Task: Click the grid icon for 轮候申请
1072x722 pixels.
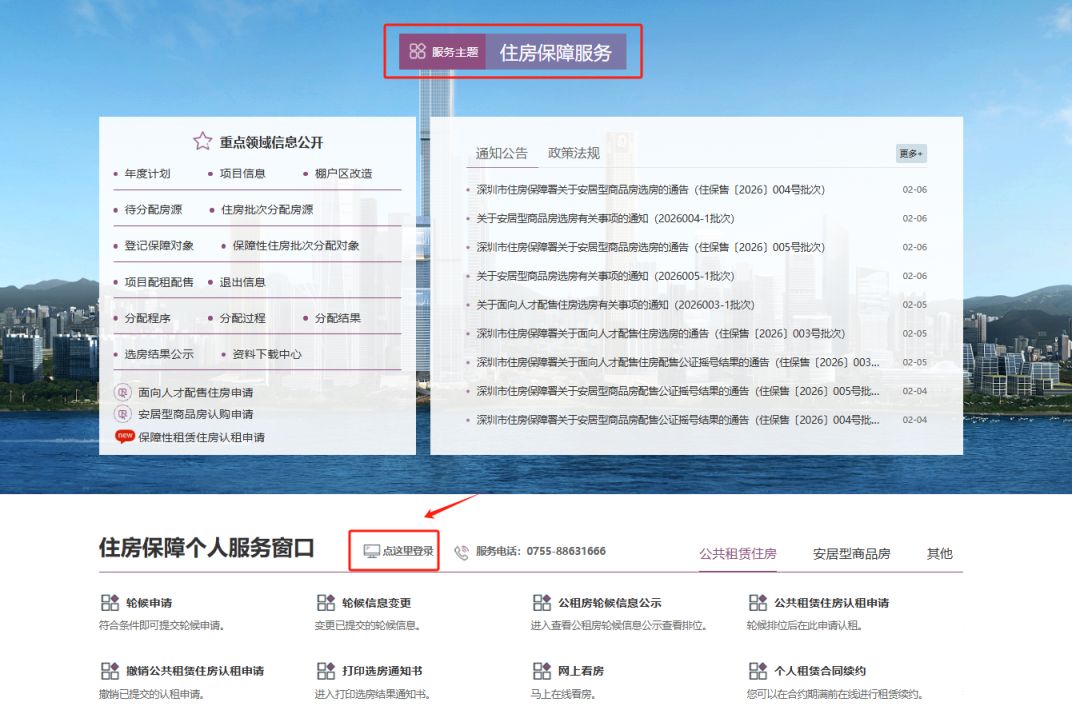Action: [110, 602]
